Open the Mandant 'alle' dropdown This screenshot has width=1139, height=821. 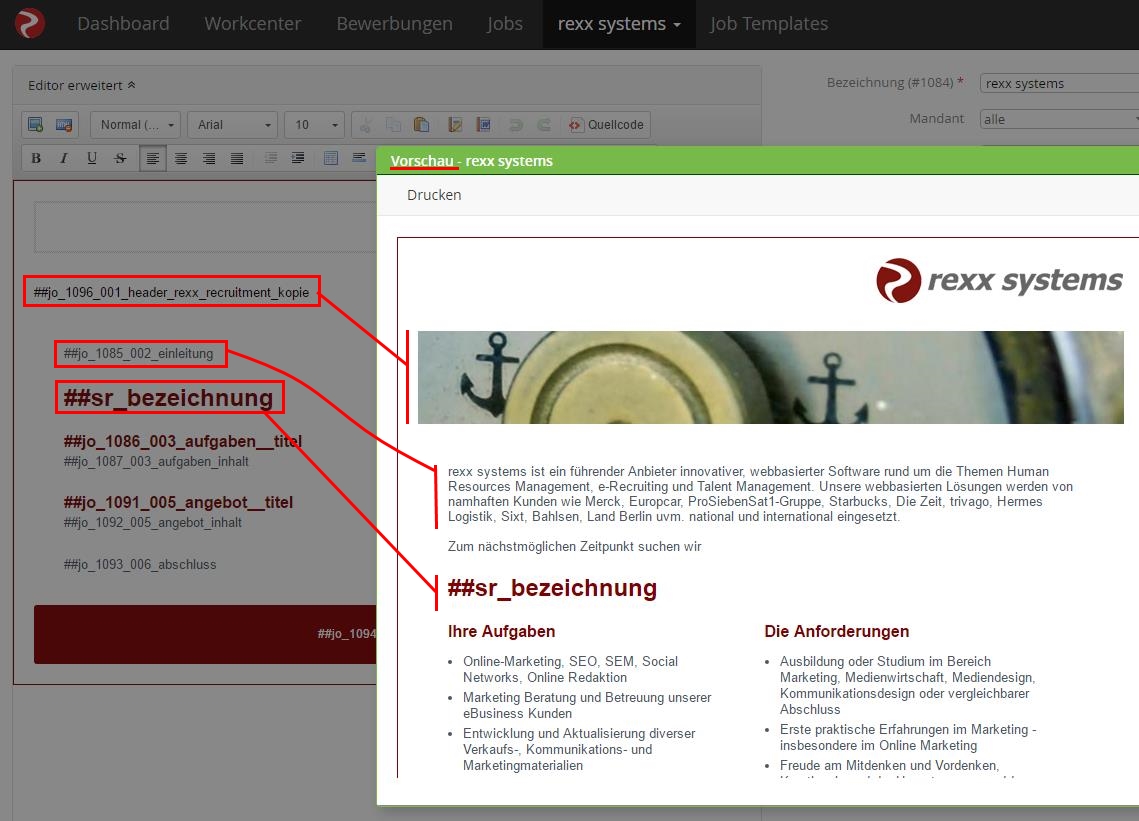[1059, 119]
